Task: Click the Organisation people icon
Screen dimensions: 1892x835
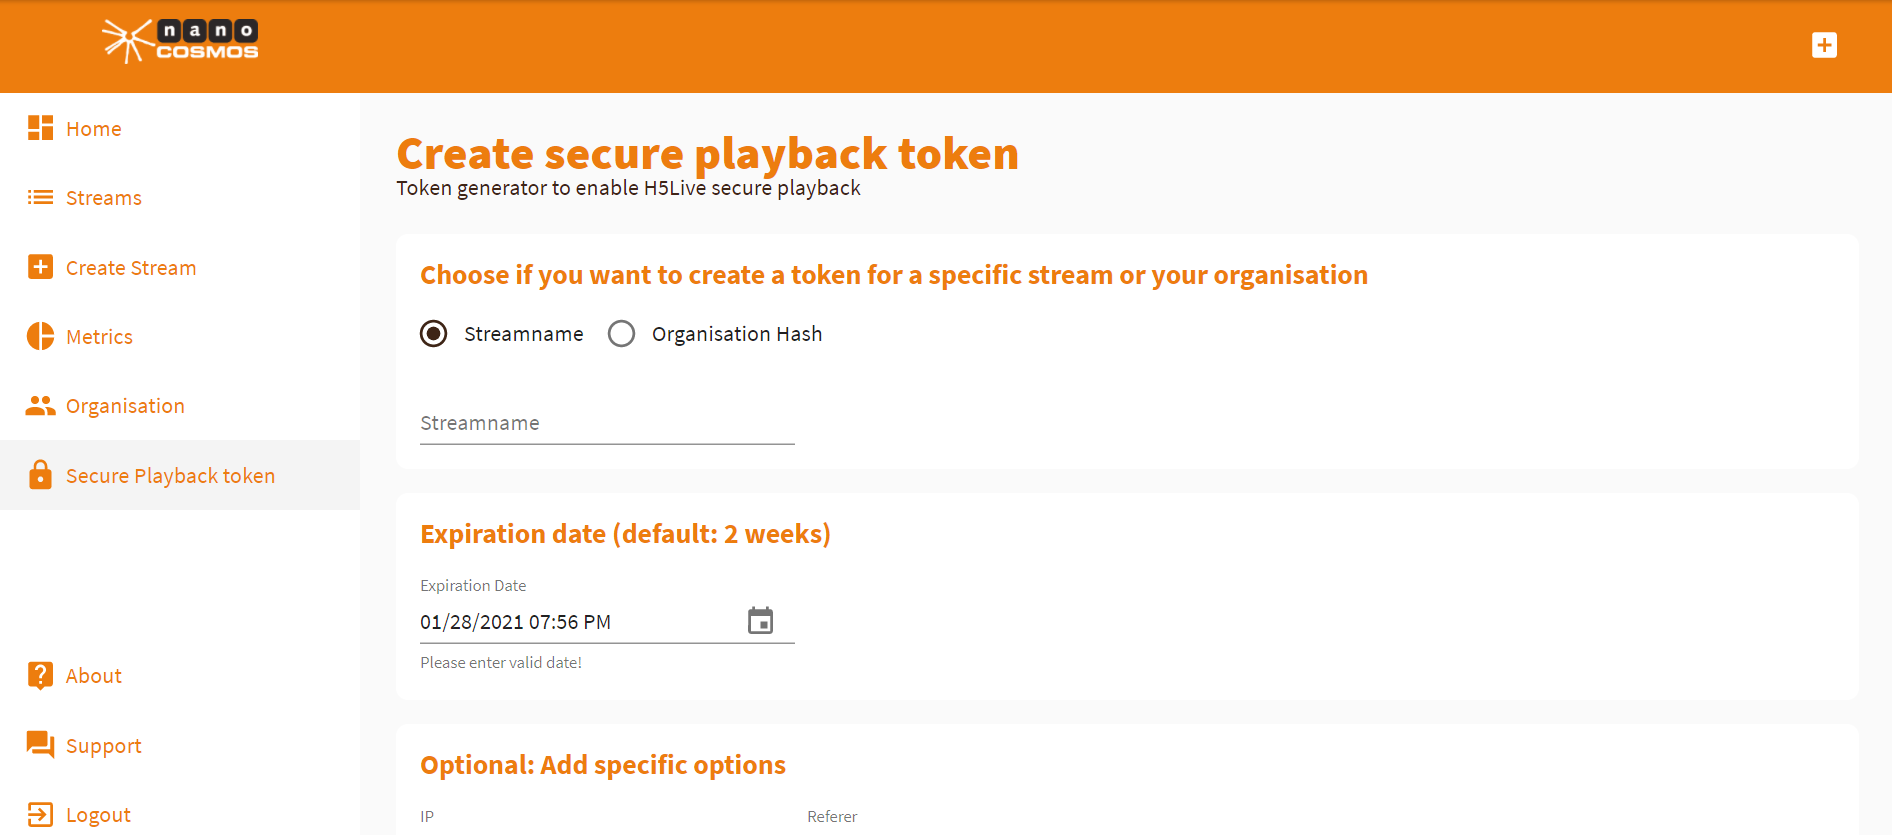Action: [40, 405]
